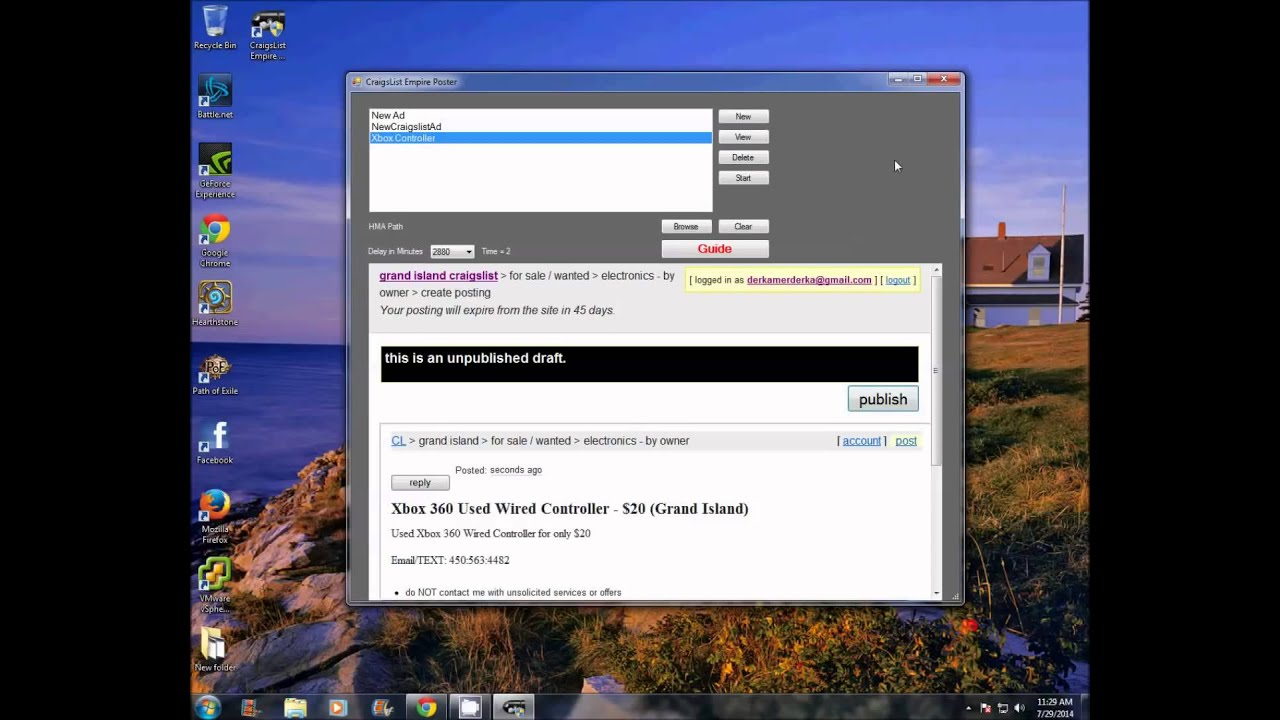Click the Clear button
The height and width of the screenshot is (720, 1280).
tap(743, 226)
